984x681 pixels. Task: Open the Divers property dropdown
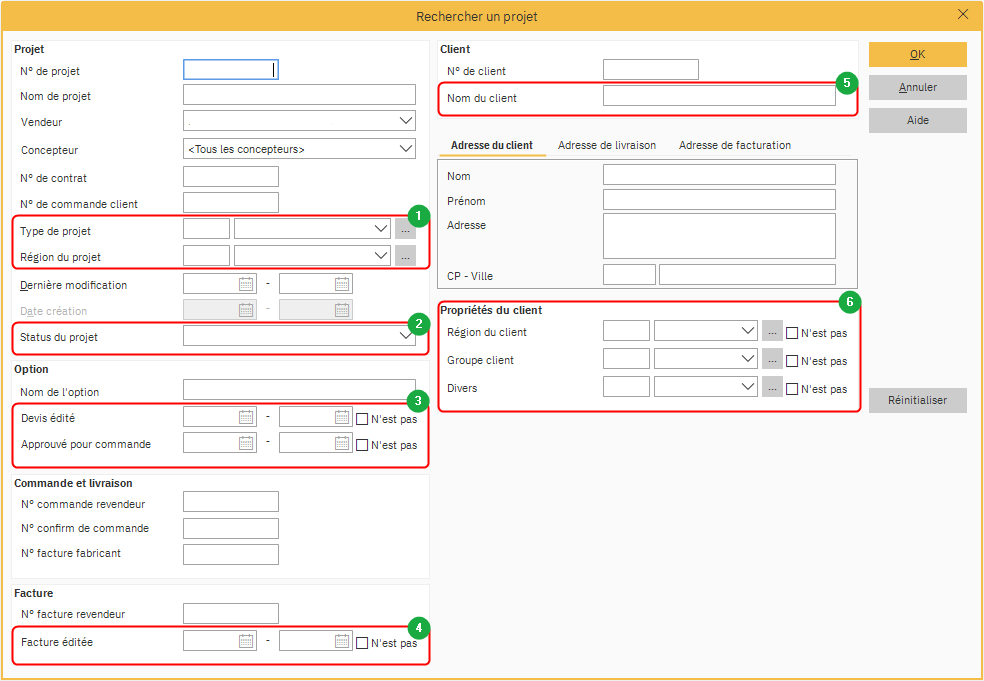(746, 387)
